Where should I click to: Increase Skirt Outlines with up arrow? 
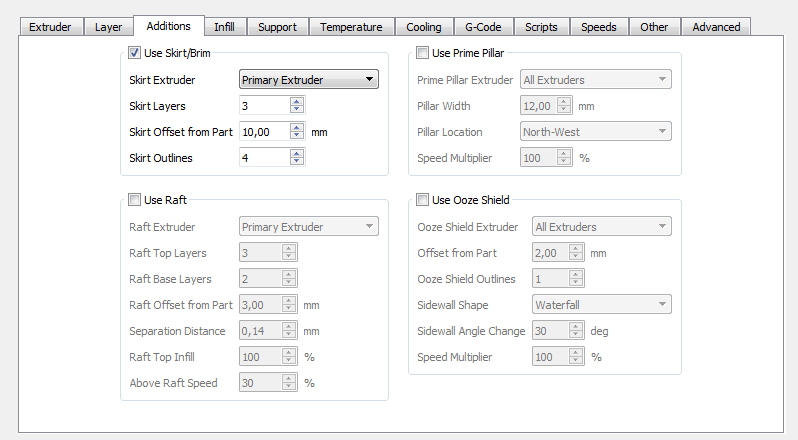coord(296,152)
